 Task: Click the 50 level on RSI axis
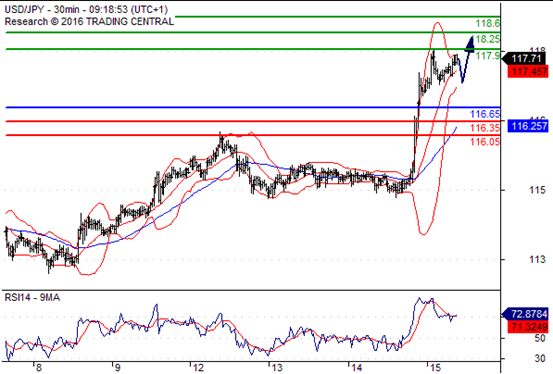(540, 338)
